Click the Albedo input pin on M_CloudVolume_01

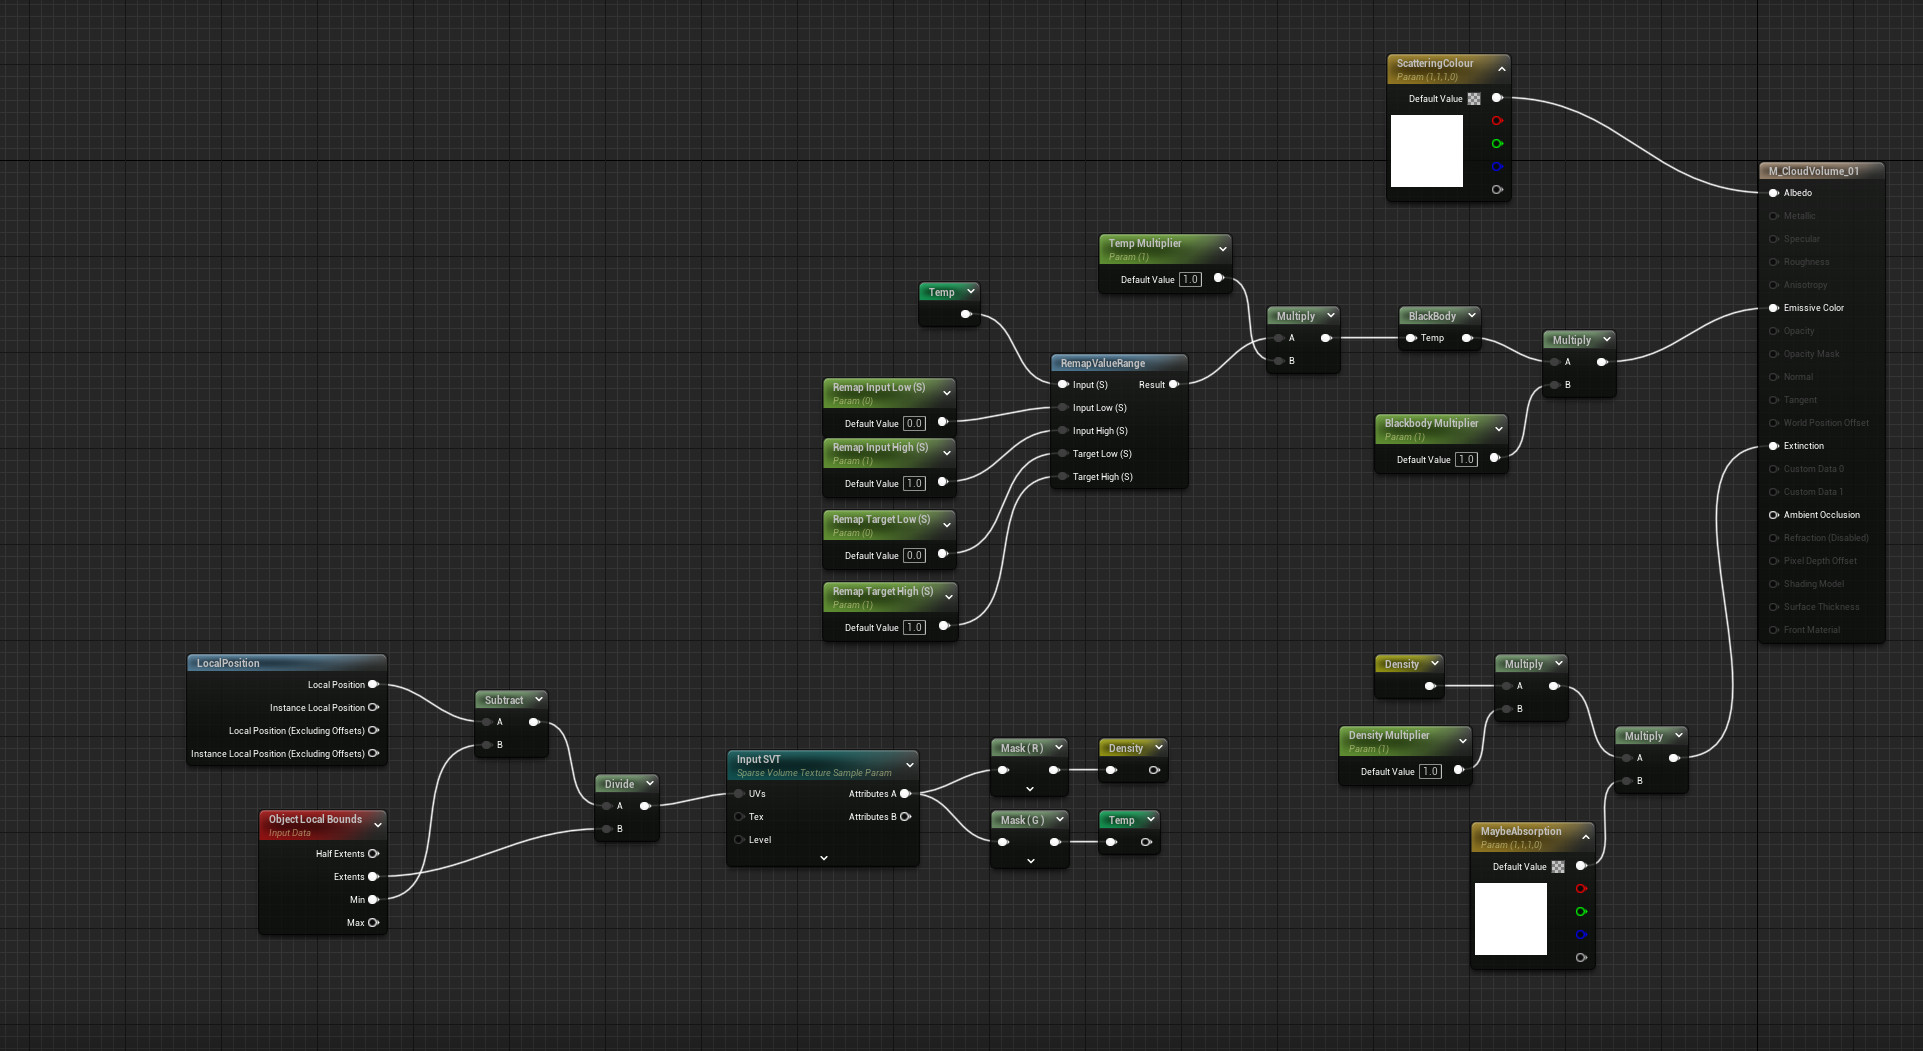click(x=1773, y=193)
